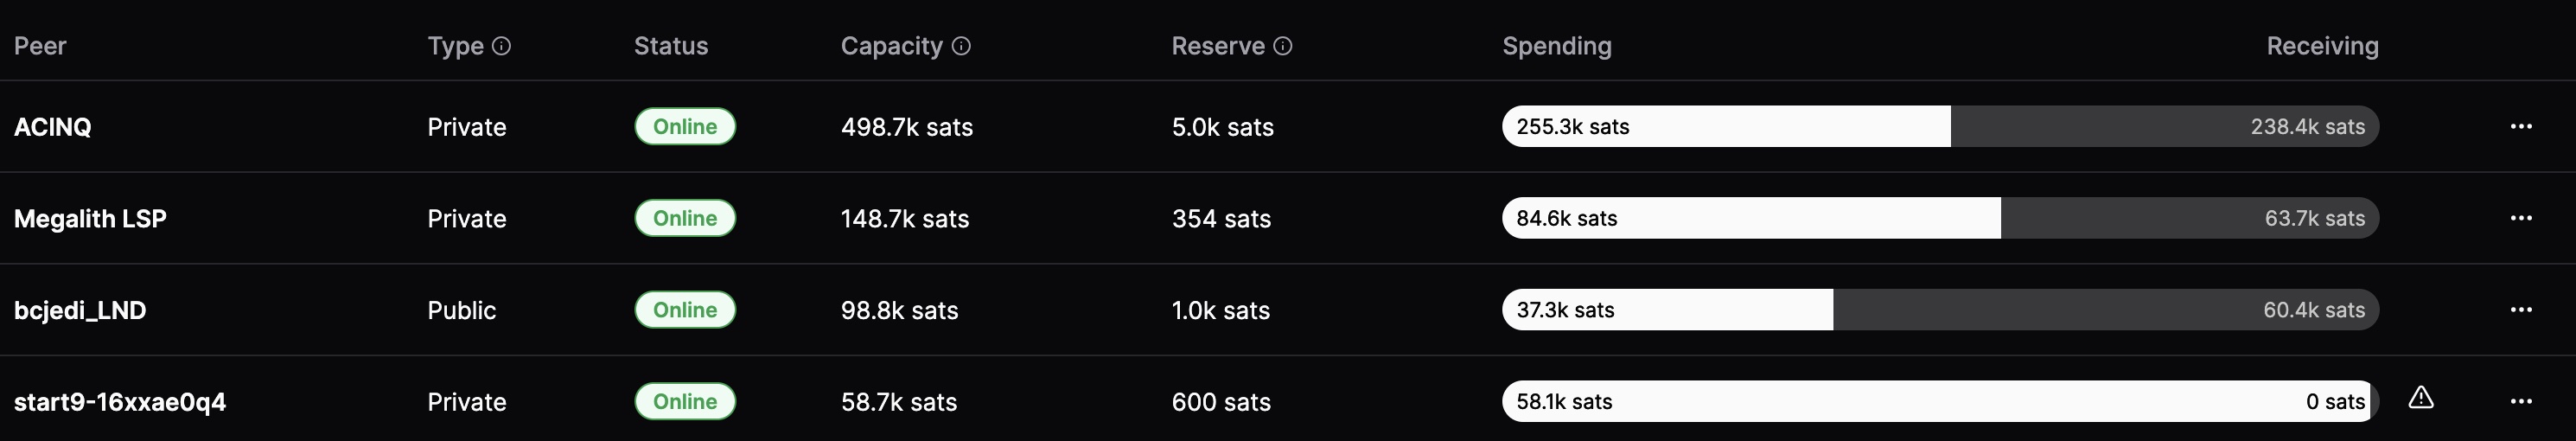2576x441 pixels.
Task: Click Online status badge for bcjedi_LND
Action: pos(685,310)
